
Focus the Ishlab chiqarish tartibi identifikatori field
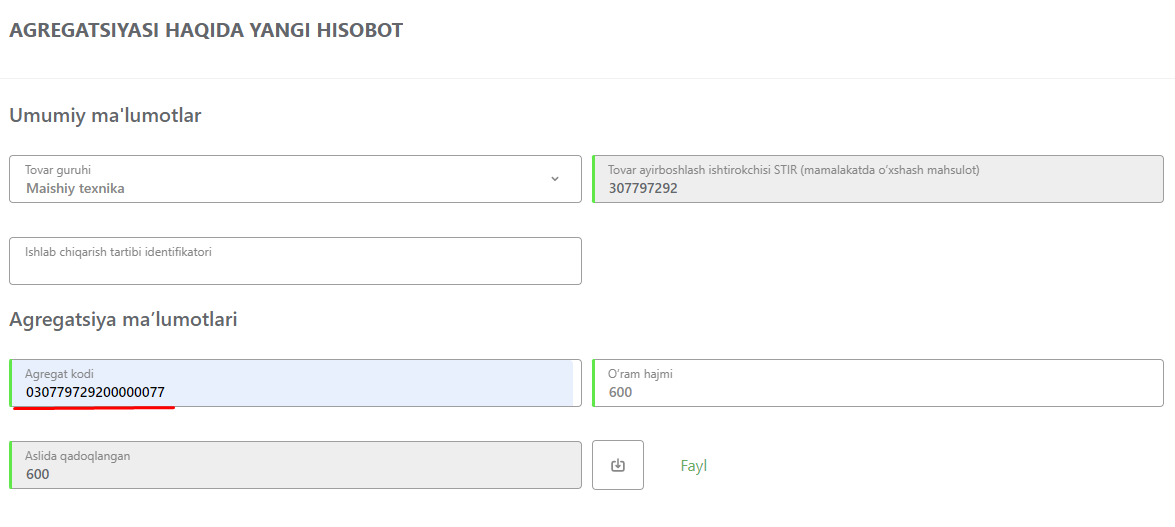[x=295, y=261]
